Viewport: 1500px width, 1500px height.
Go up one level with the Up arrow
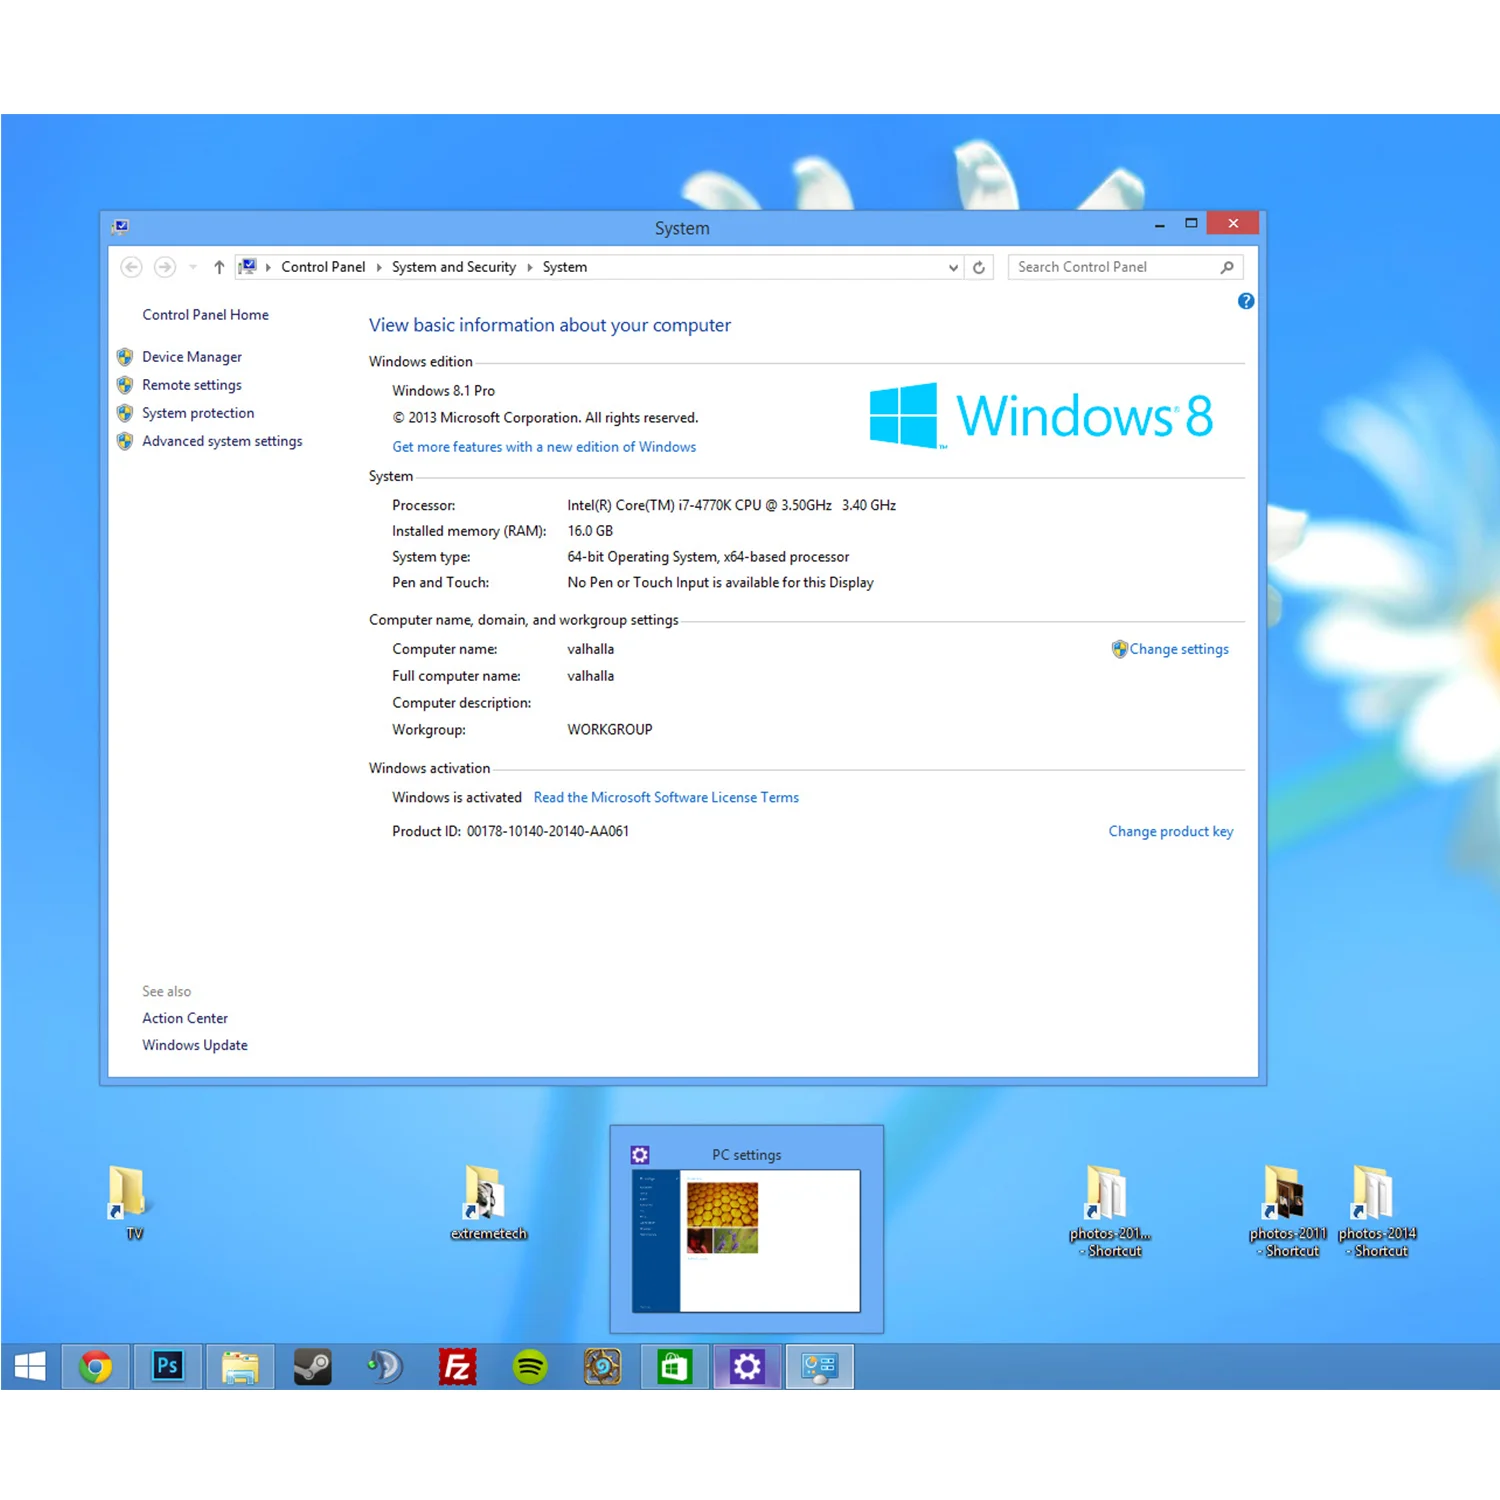pos(219,267)
